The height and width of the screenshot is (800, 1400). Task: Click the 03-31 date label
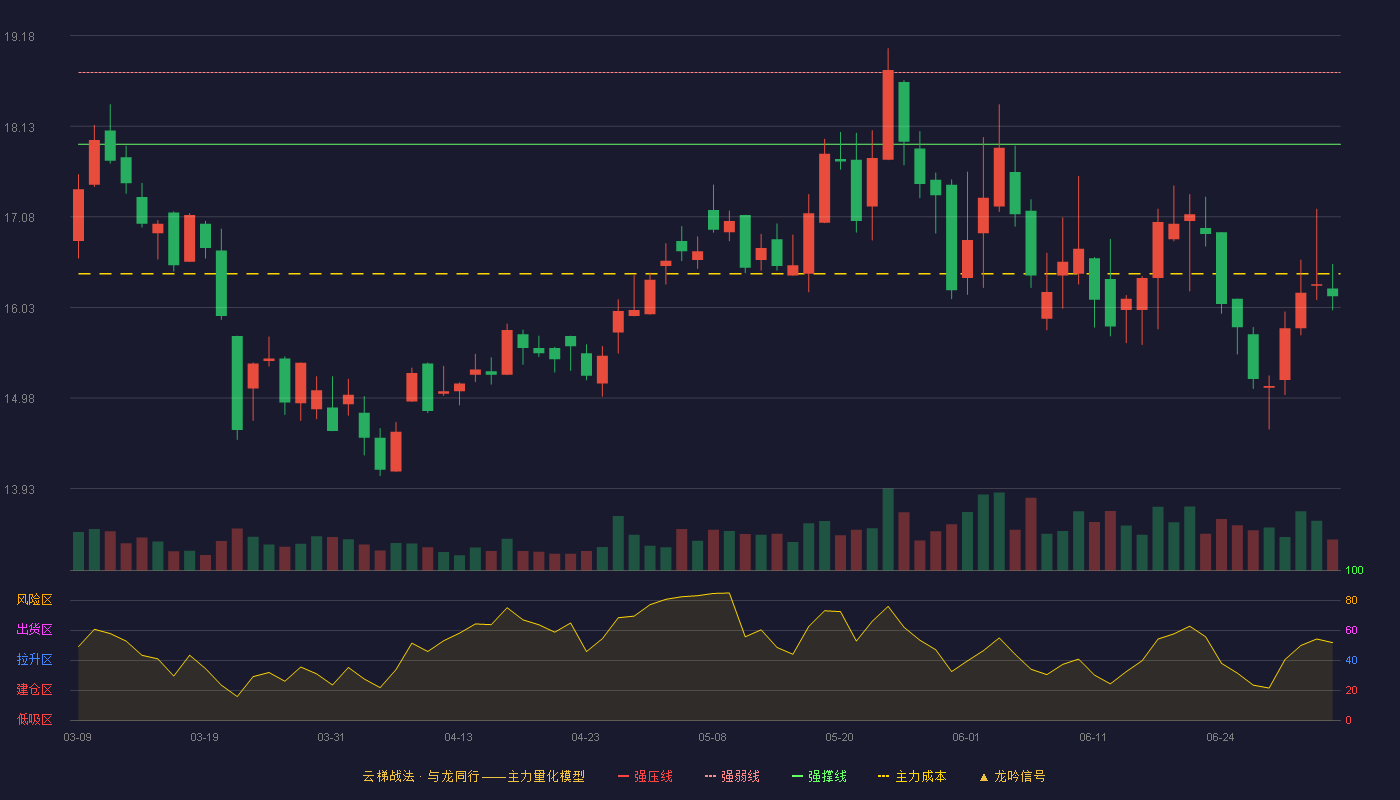click(331, 737)
